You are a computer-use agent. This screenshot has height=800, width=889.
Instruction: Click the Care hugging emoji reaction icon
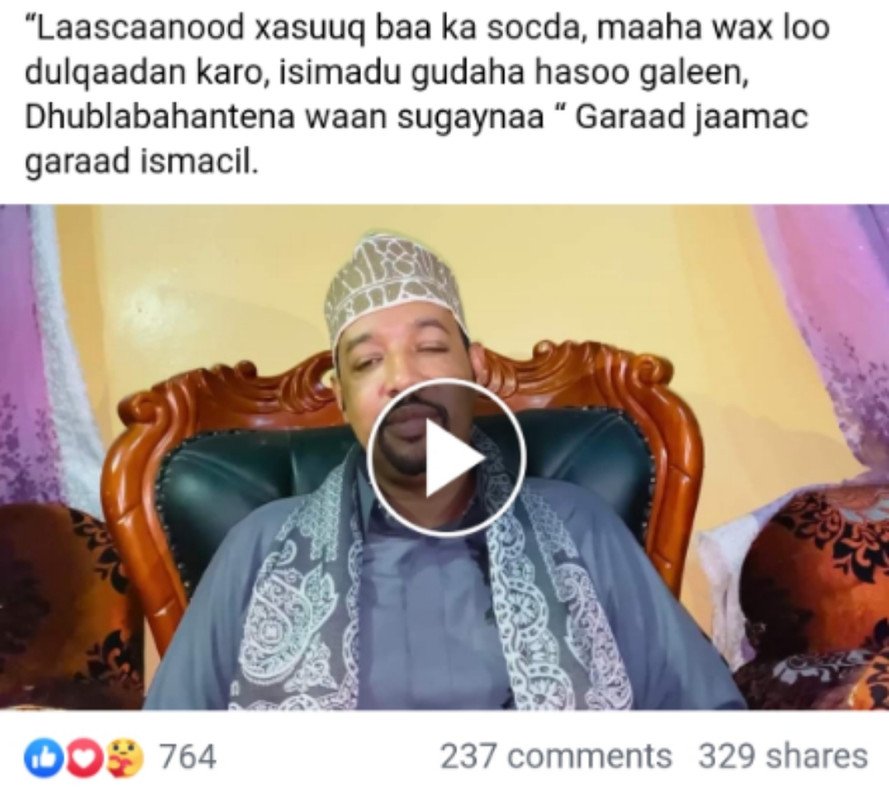pyautogui.click(x=125, y=757)
